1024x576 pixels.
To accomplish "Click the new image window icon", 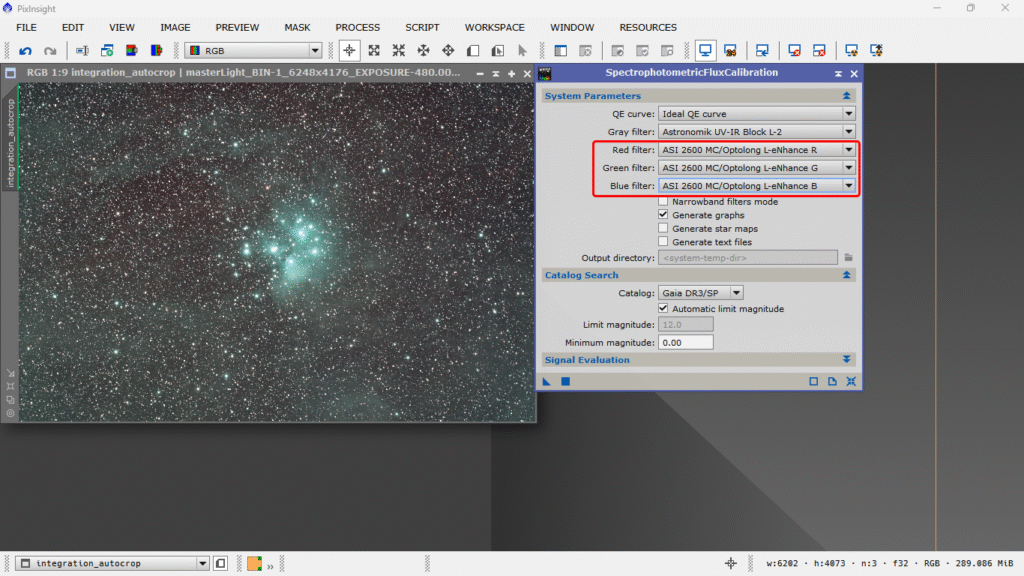I will coord(107,50).
